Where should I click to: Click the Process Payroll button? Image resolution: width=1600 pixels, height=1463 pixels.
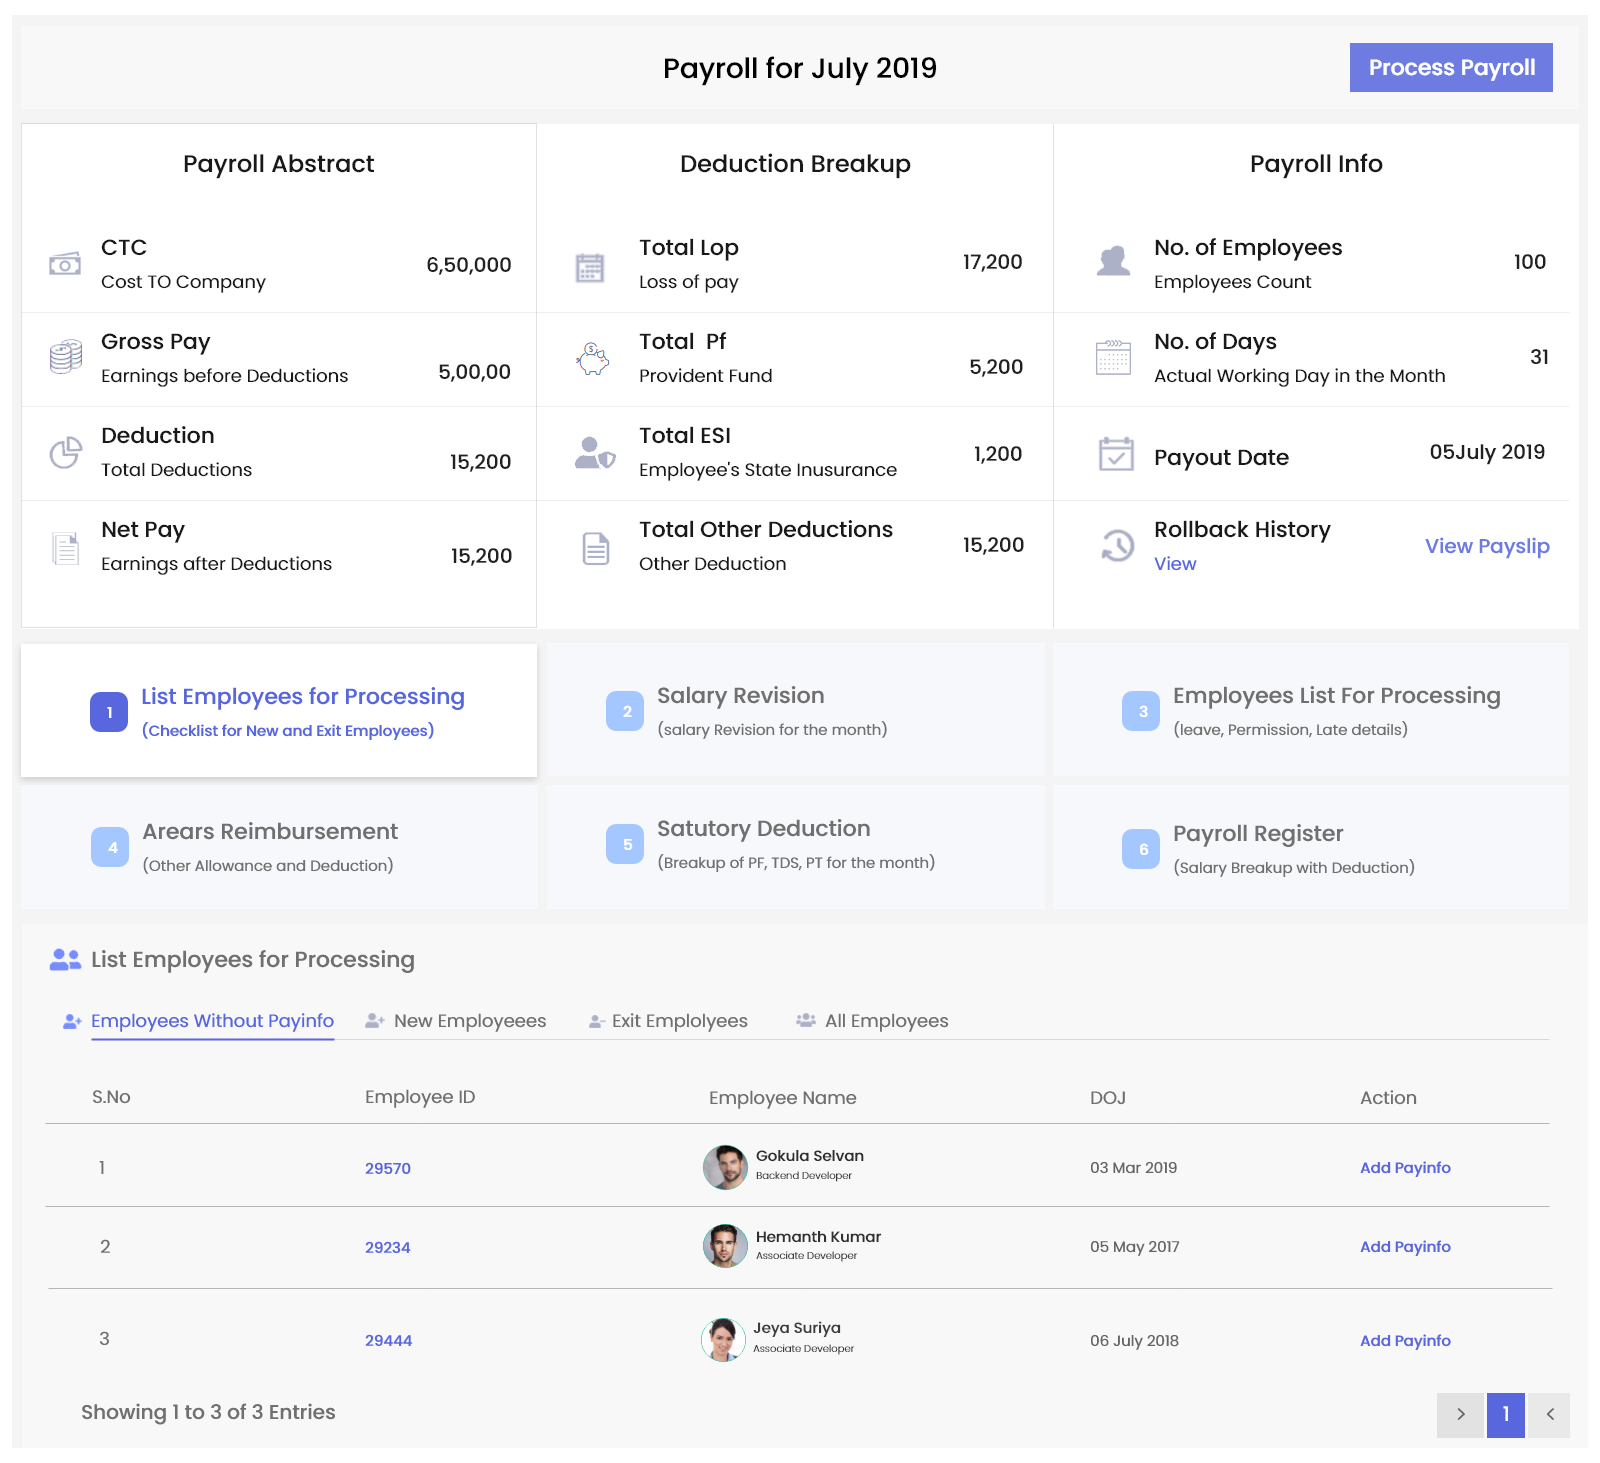(x=1451, y=68)
